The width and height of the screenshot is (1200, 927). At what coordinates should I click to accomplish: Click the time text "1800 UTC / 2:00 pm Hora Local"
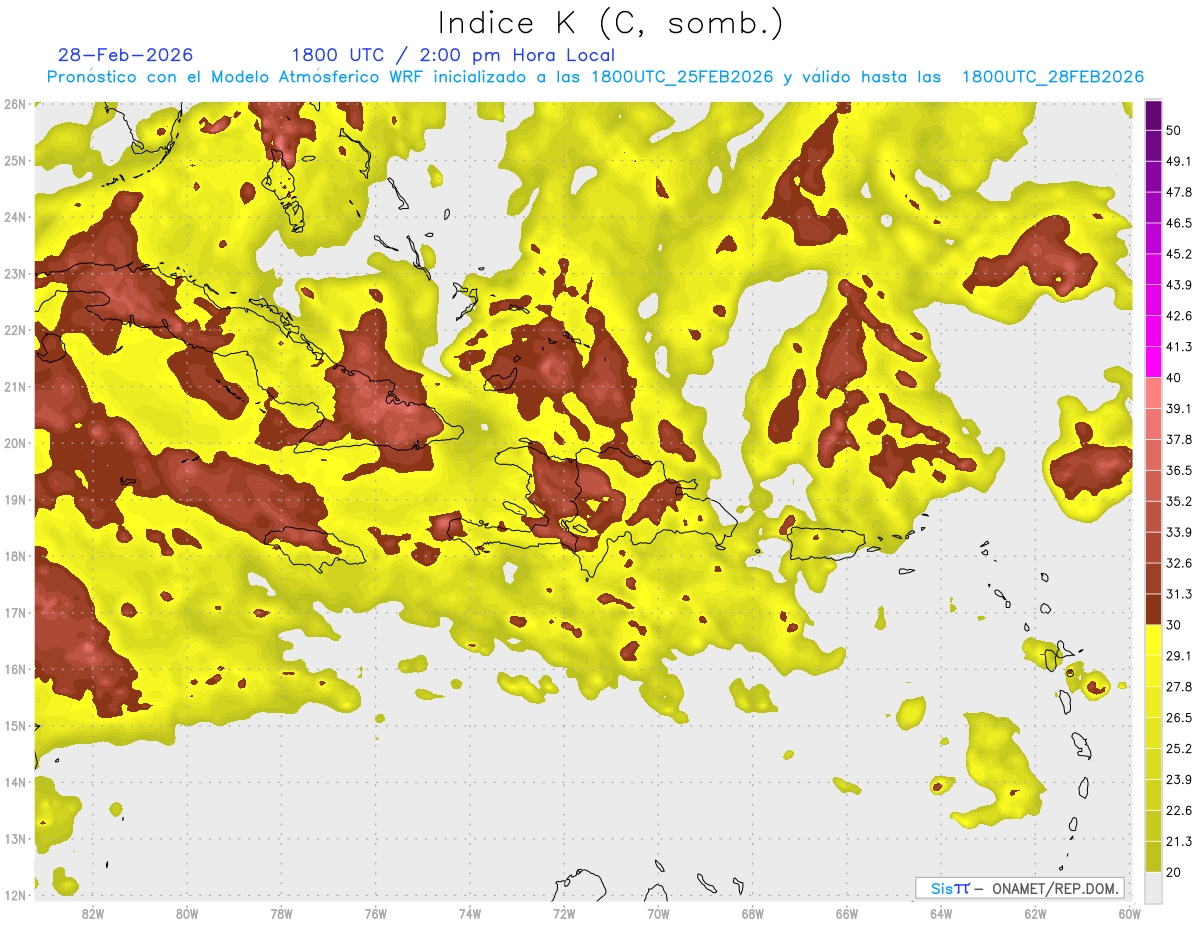click(x=453, y=55)
